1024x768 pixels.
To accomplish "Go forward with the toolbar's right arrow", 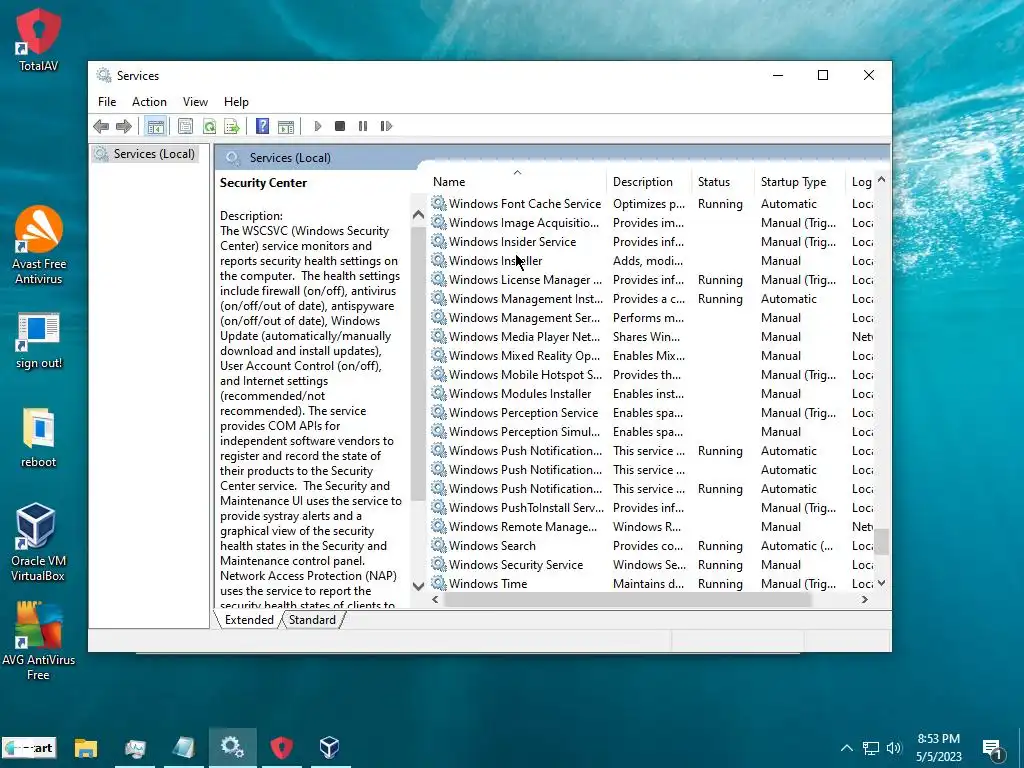I will click(x=123, y=126).
